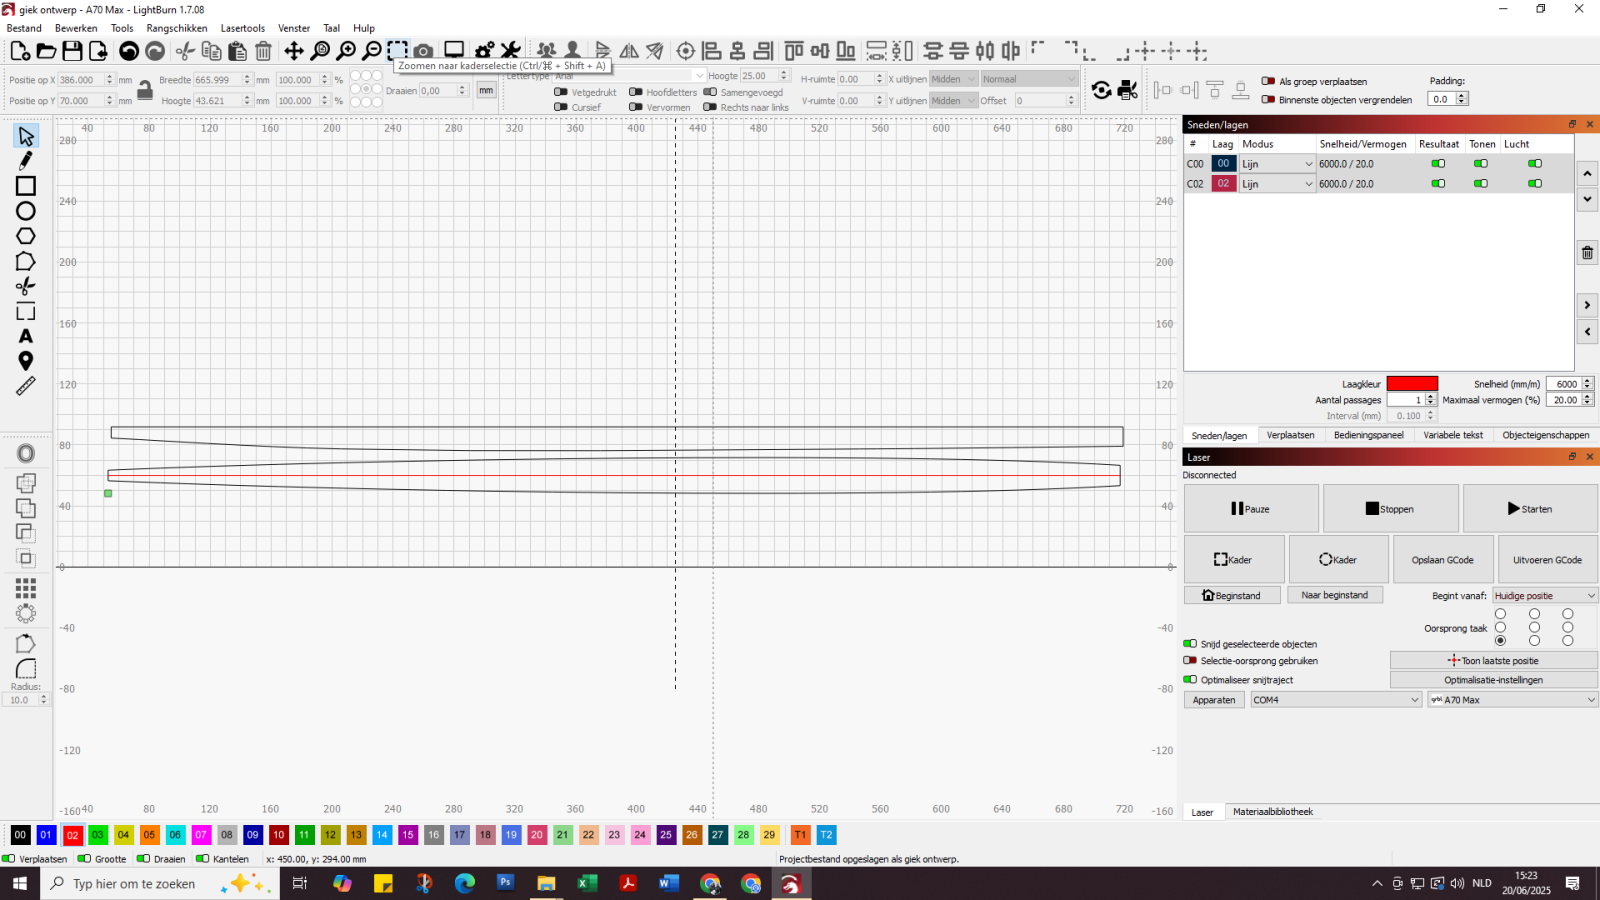Screen dimensions: 1600x900
Task: Open the Lasertools menu
Action: 243,28
